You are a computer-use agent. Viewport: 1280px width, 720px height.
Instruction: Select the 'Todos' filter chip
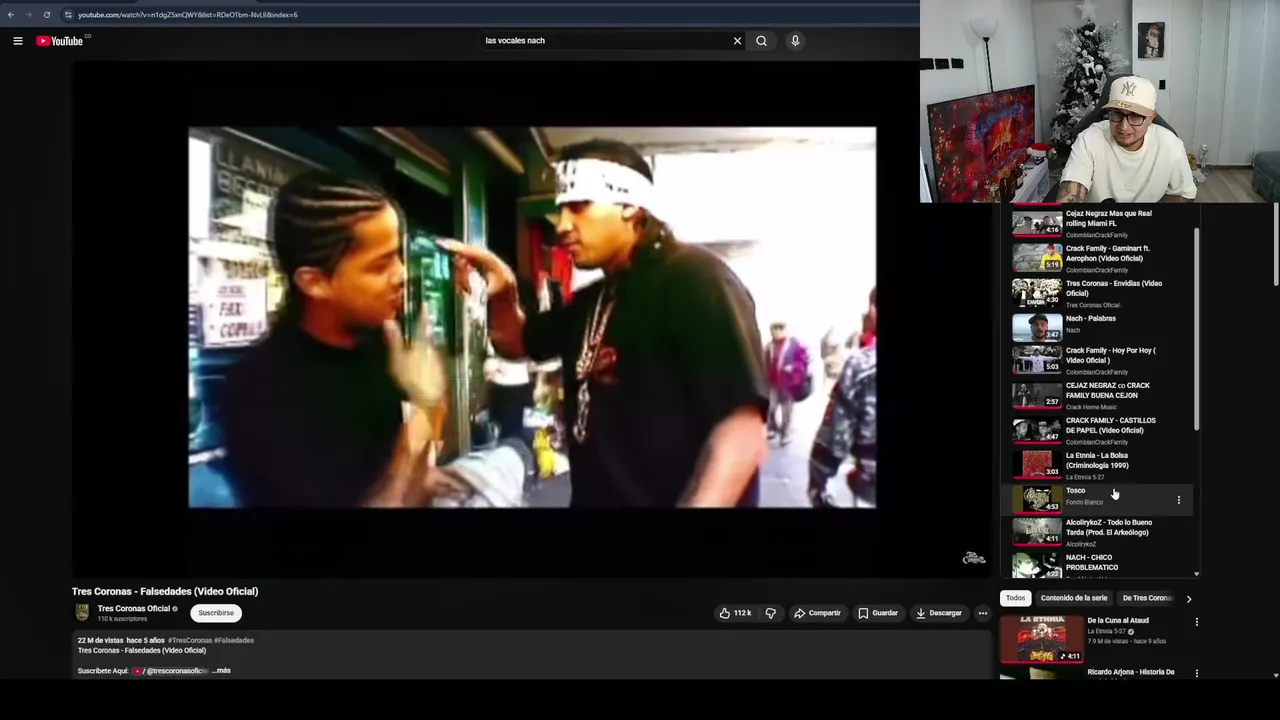(x=1015, y=598)
